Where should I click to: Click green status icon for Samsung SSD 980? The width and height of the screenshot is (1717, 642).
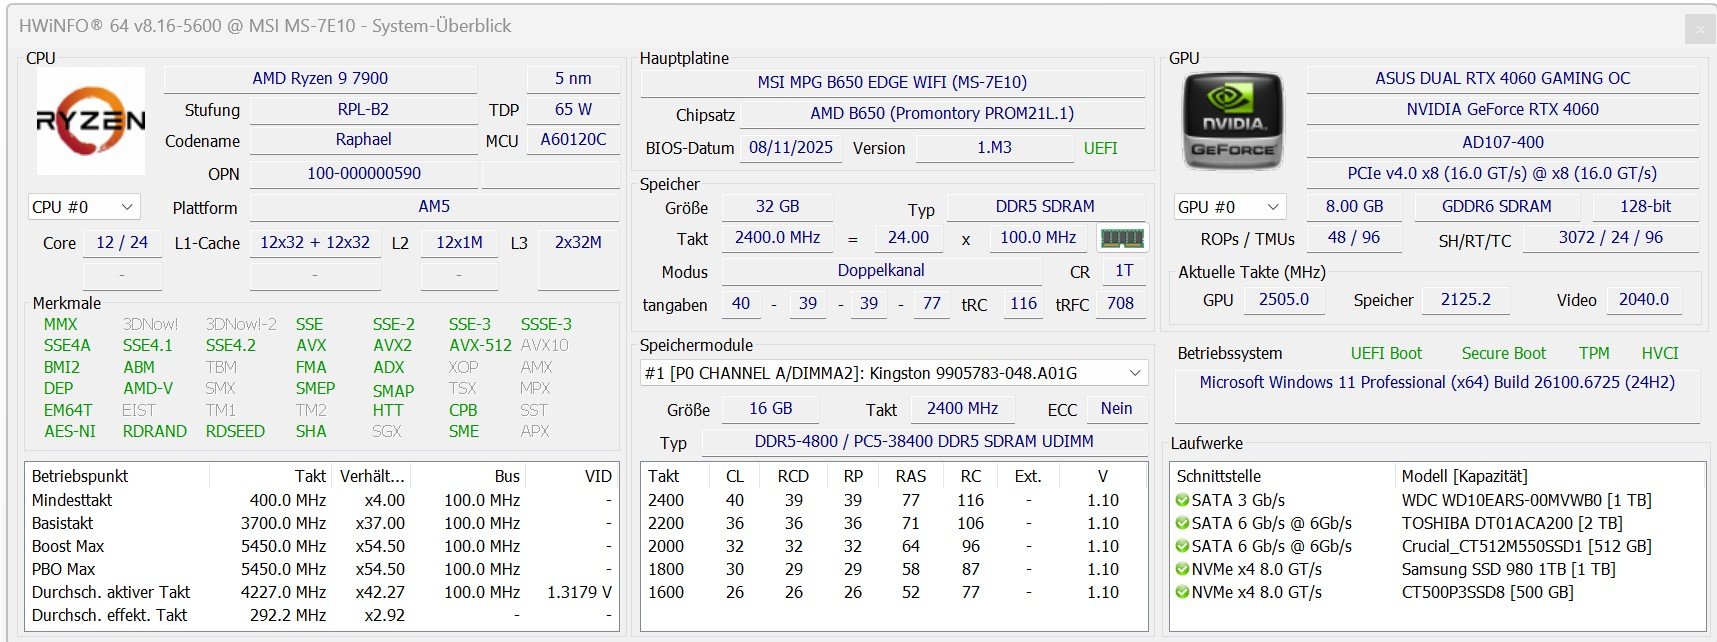1182,569
